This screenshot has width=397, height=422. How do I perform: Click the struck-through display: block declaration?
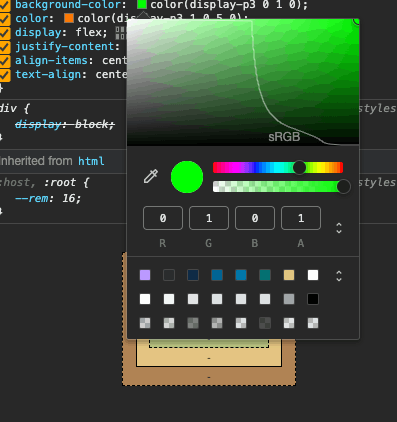(65, 124)
